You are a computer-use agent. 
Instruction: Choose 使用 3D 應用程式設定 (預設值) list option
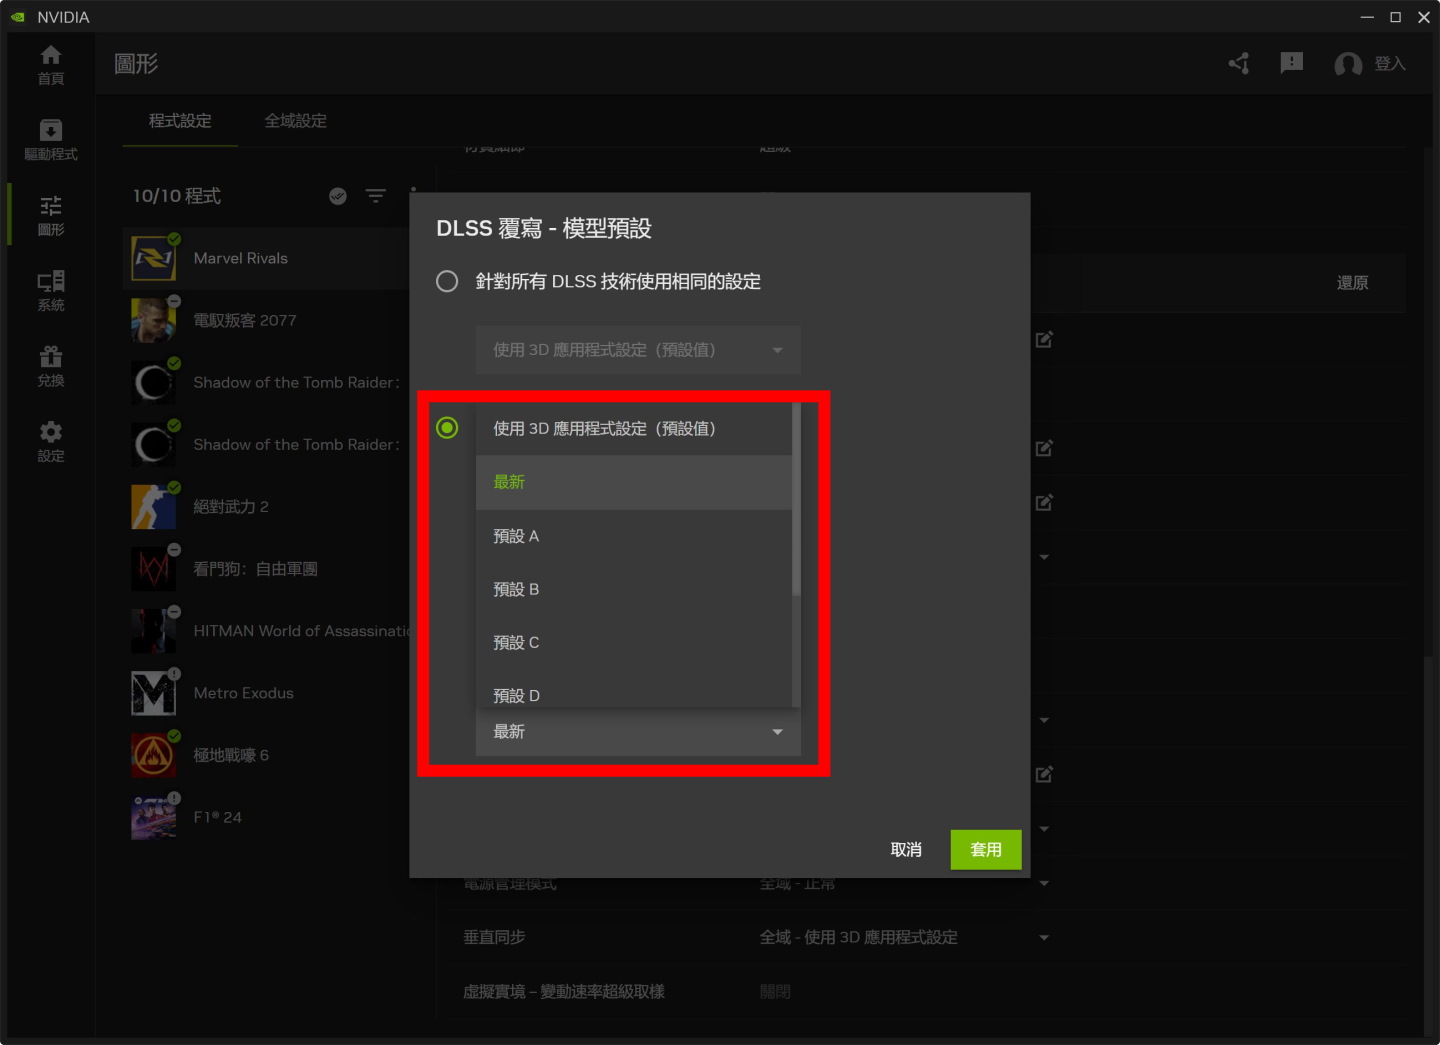(634, 429)
